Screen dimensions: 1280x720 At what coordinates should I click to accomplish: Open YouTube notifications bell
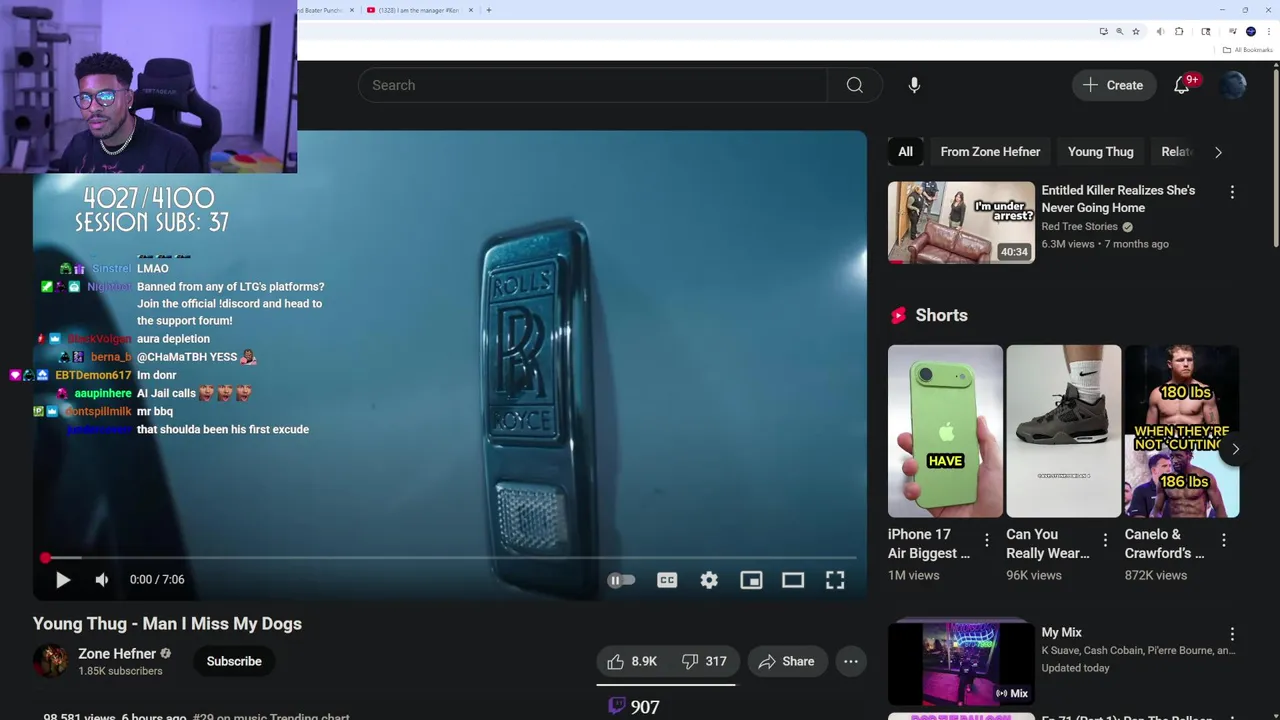[x=1182, y=85]
